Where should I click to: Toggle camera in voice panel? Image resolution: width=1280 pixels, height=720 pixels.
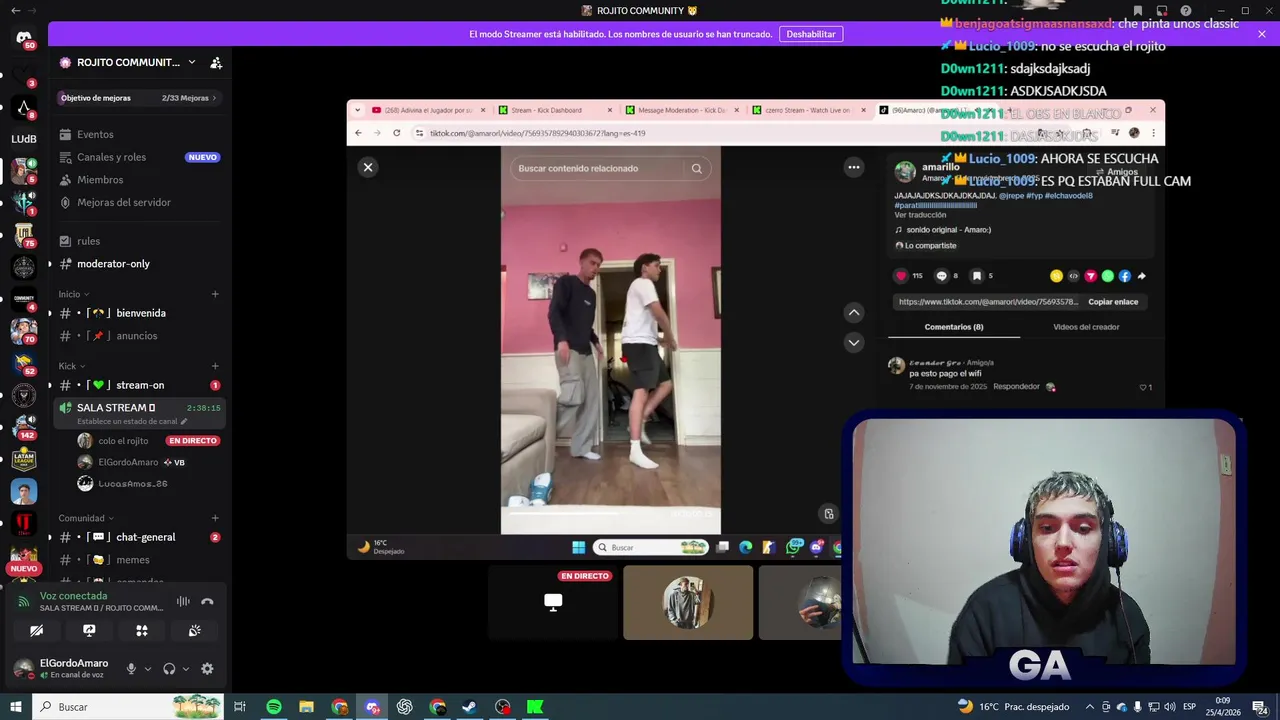[36, 630]
